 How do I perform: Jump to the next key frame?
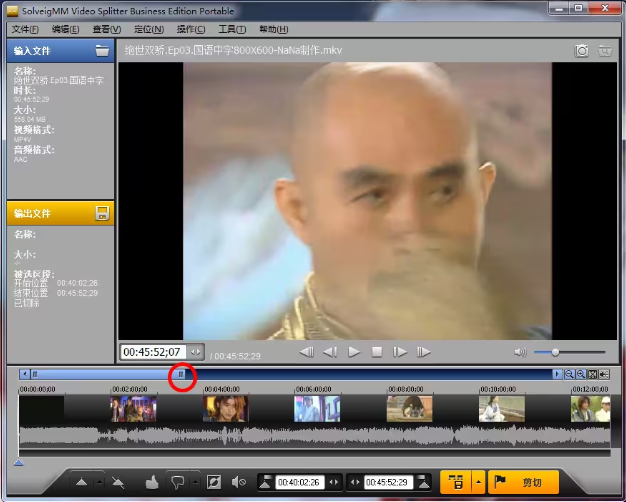click(423, 352)
